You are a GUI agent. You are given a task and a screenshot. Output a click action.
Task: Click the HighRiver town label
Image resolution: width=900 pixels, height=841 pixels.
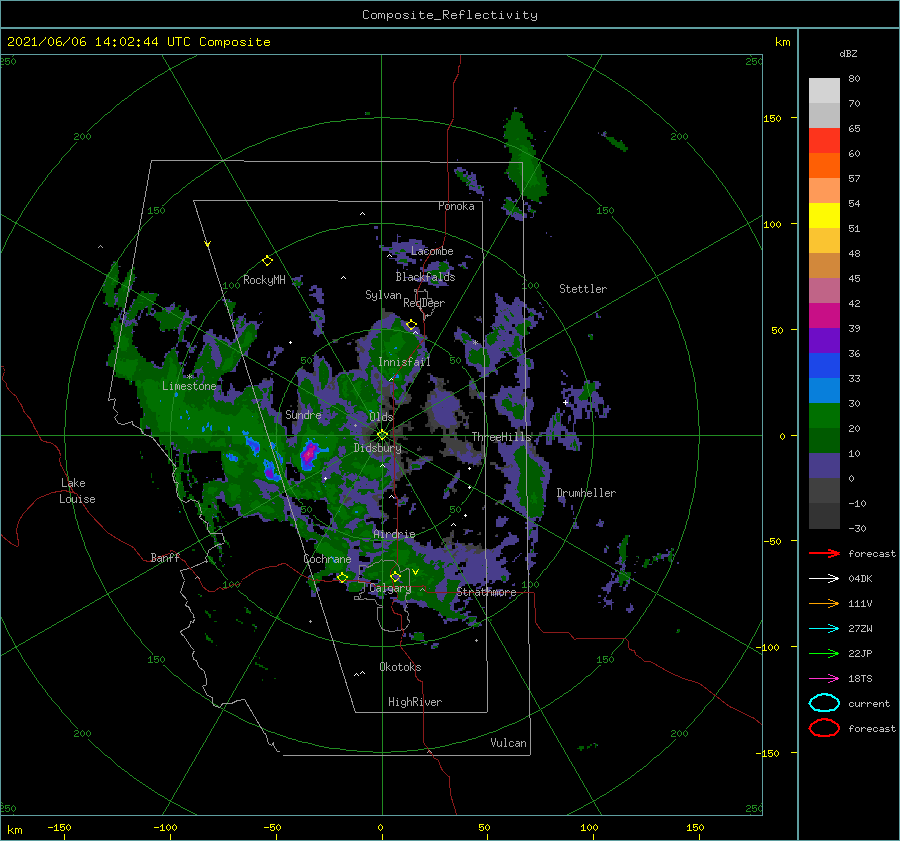(x=415, y=702)
